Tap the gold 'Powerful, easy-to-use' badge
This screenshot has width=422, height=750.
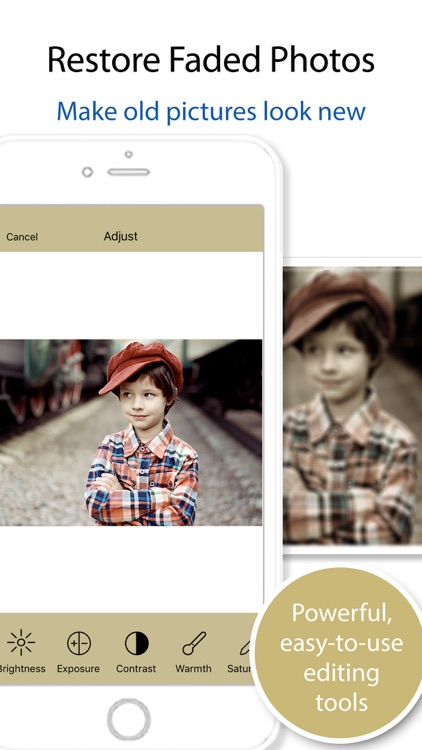(x=340, y=657)
